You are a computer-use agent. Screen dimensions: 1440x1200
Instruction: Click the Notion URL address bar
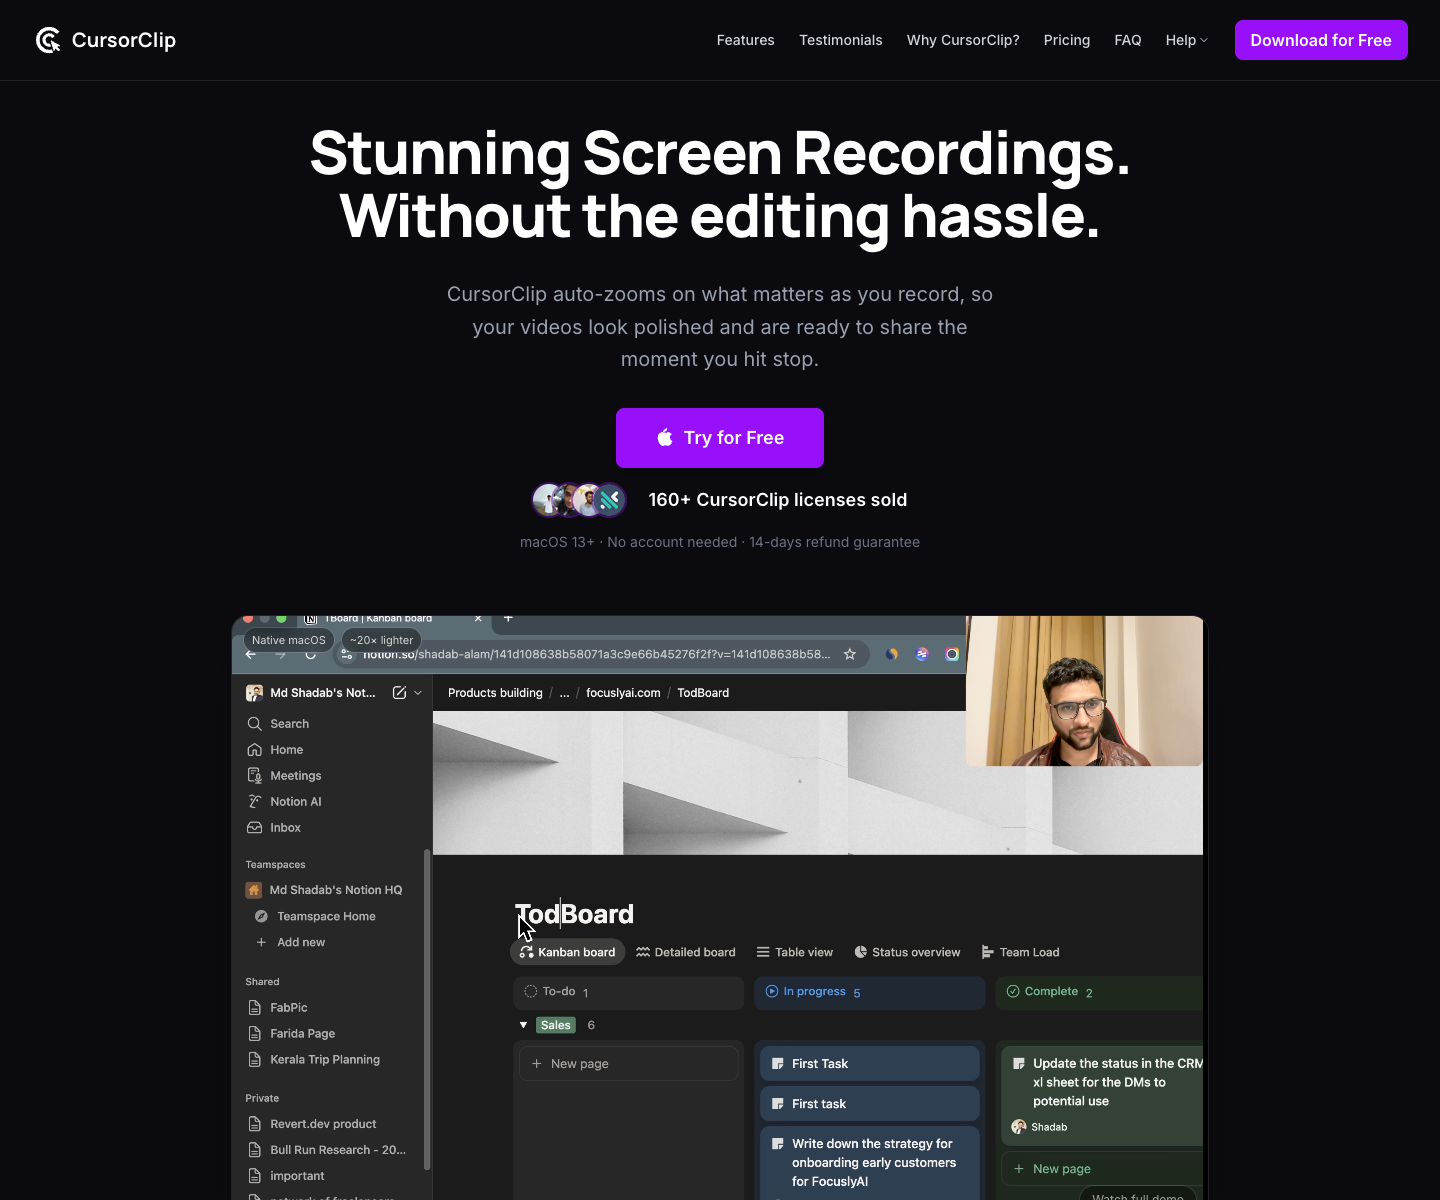(x=598, y=654)
